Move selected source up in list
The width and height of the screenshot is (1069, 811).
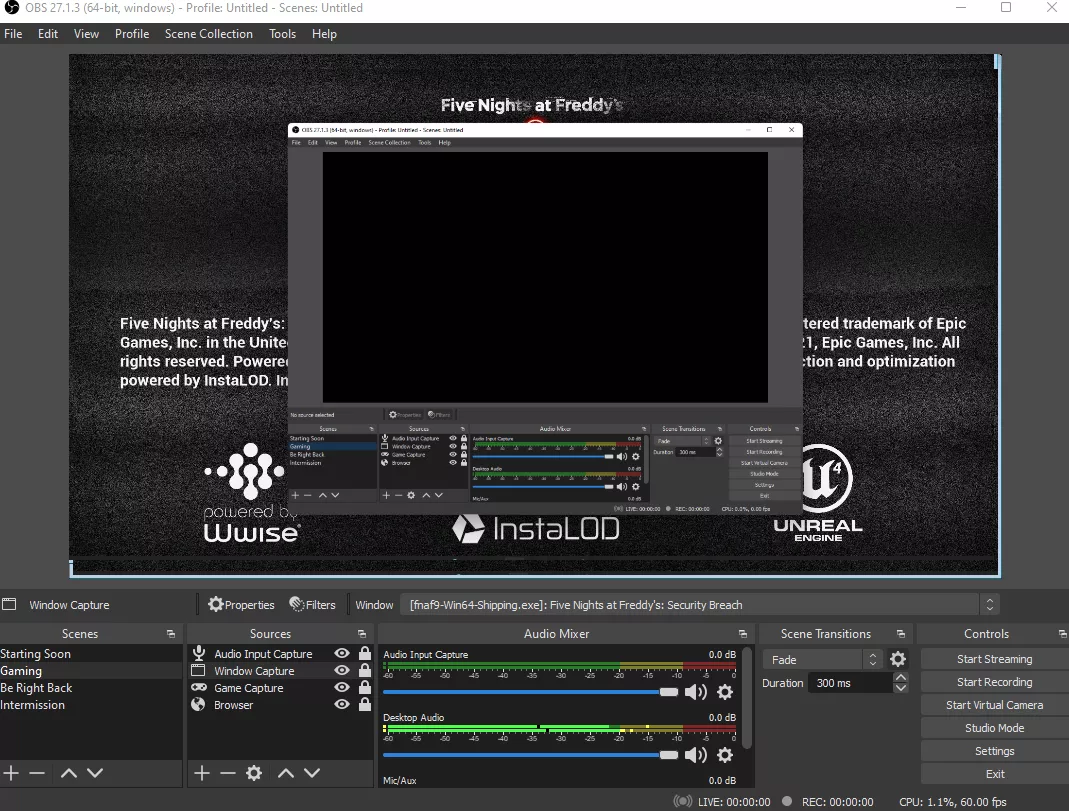[x=286, y=773]
